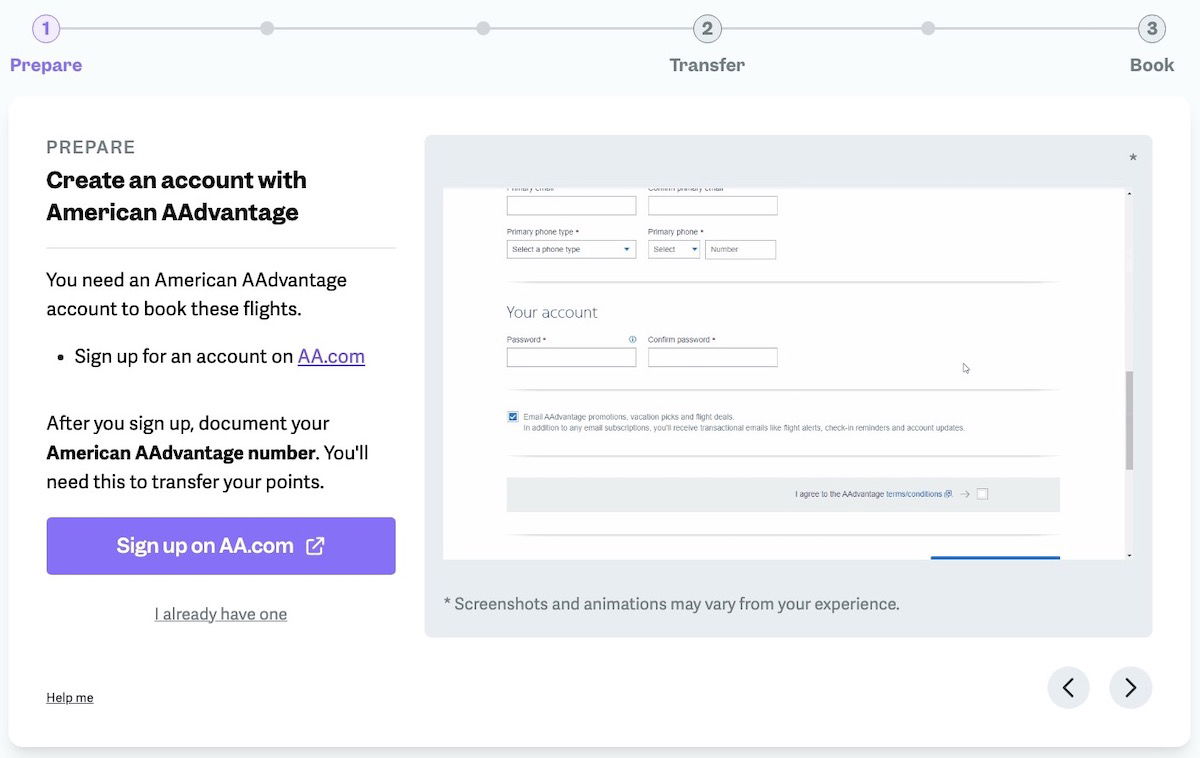Choose the "I already have one" link
This screenshot has height=758, width=1200.
coord(221,614)
